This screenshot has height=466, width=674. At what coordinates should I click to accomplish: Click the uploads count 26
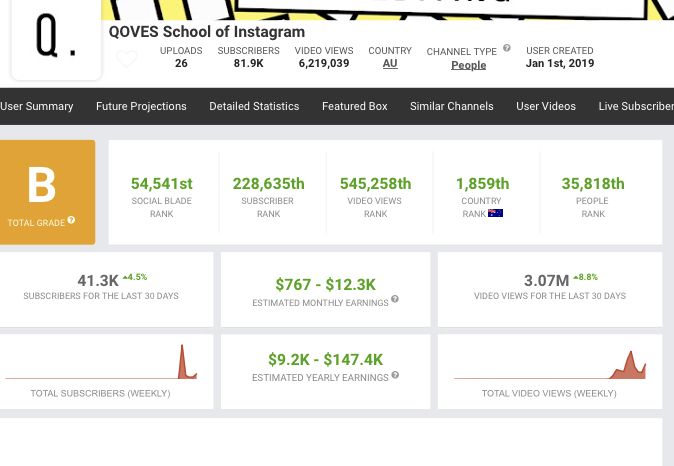[x=181, y=63]
